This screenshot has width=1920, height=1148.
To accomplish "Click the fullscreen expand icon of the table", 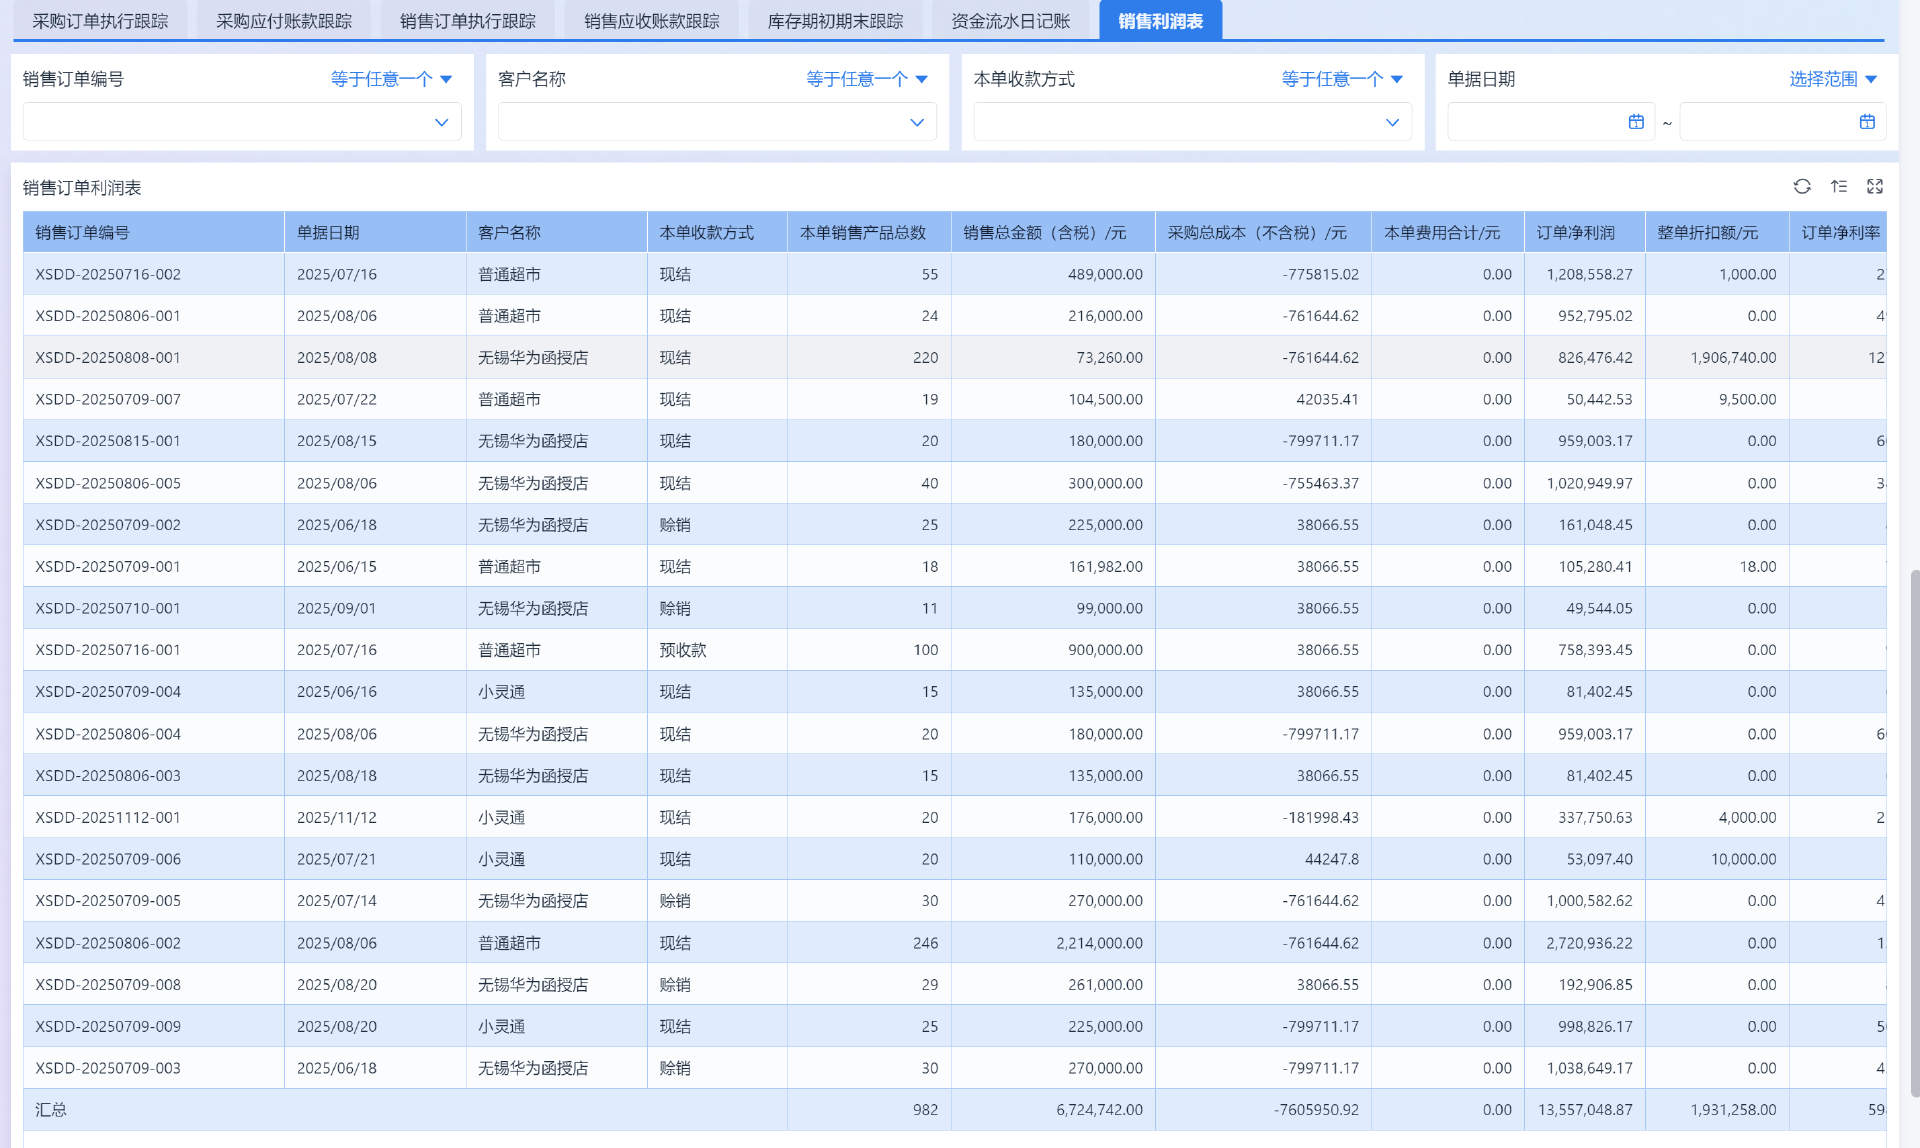I will click(1875, 187).
